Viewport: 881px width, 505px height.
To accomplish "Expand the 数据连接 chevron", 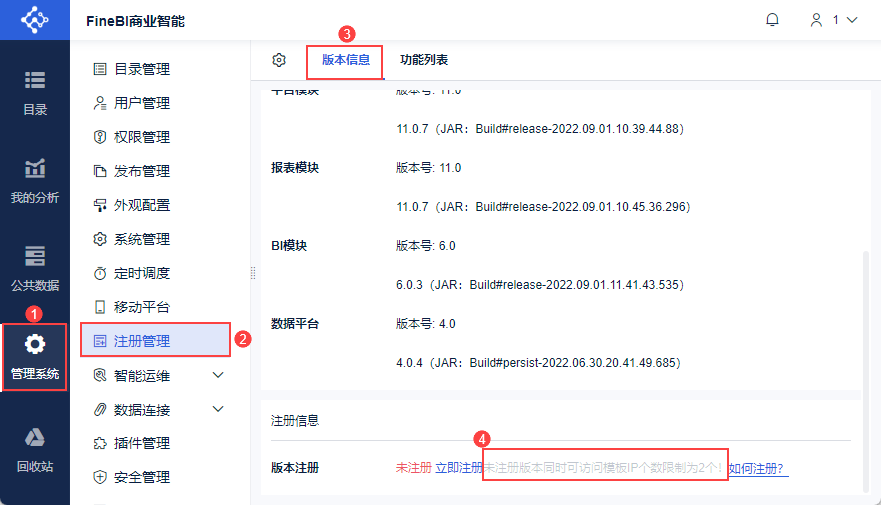I will point(218,409).
